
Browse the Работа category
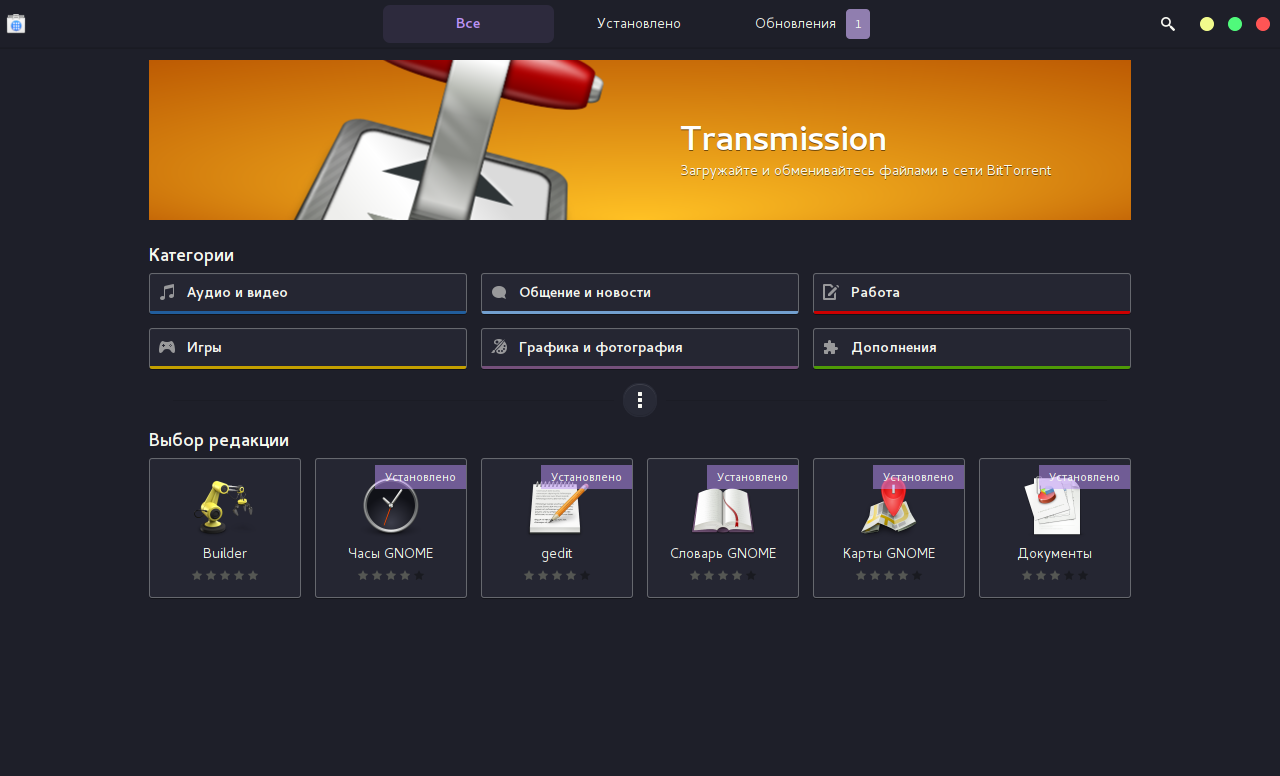(x=972, y=293)
